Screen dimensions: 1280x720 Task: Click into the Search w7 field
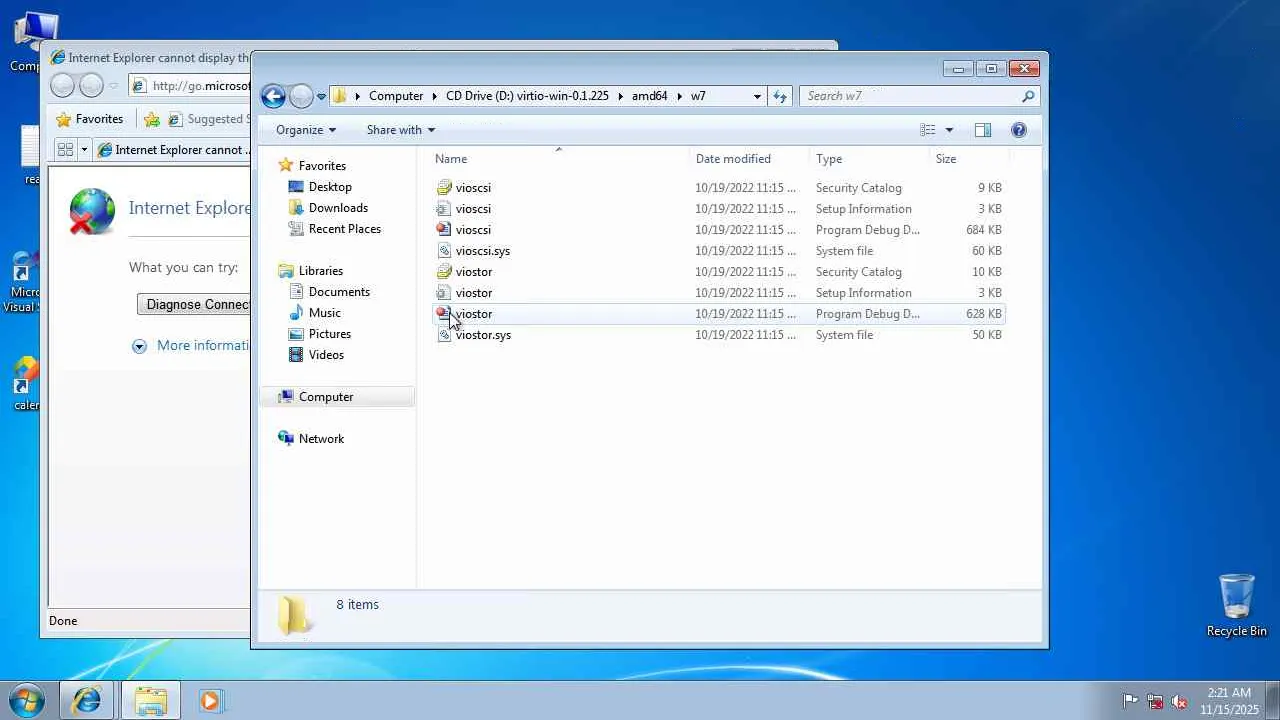coord(910,96)
